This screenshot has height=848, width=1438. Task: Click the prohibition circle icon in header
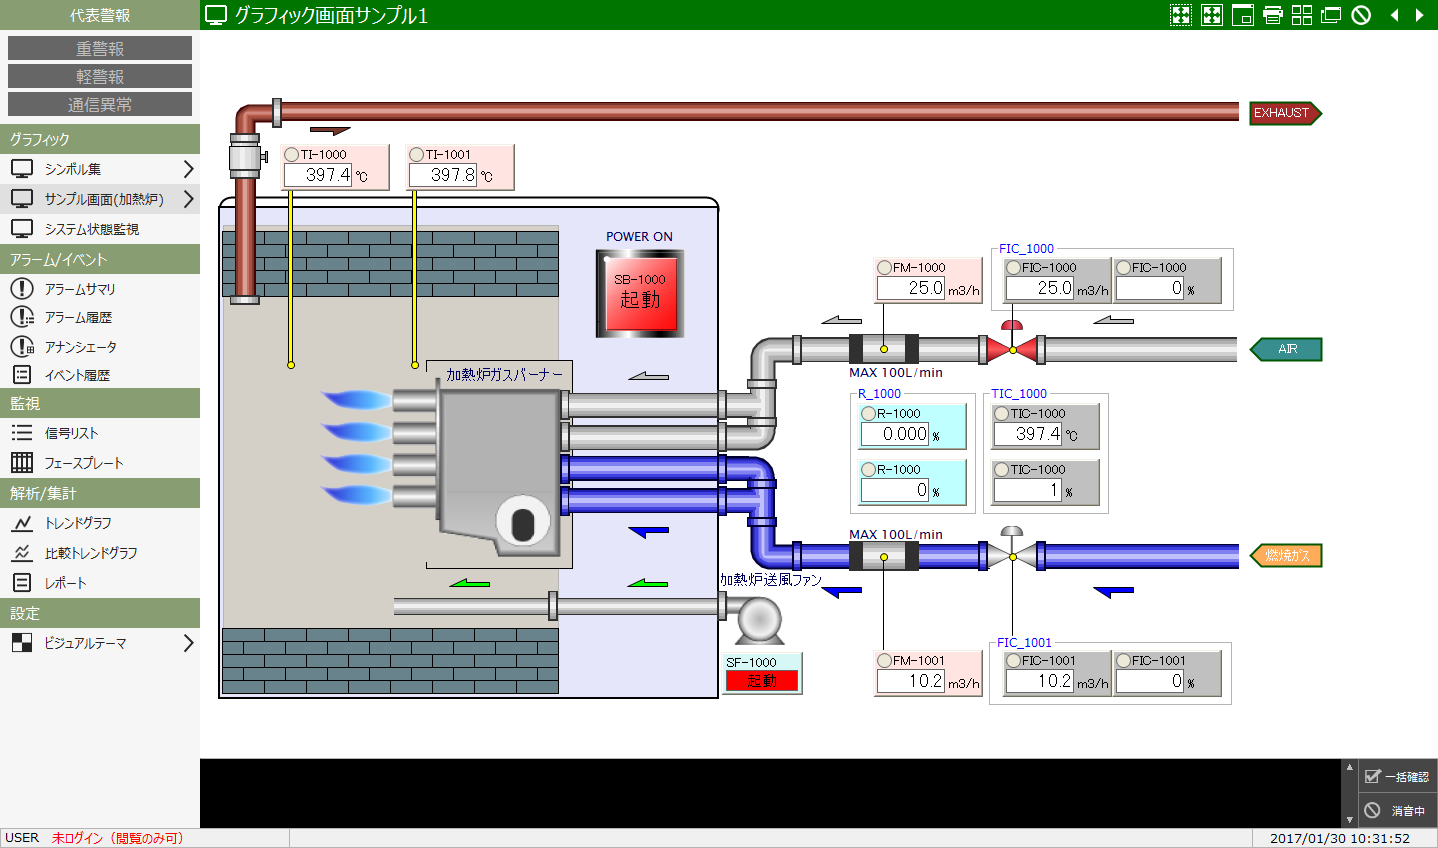pyautogui.click(x=1361, y=15)
